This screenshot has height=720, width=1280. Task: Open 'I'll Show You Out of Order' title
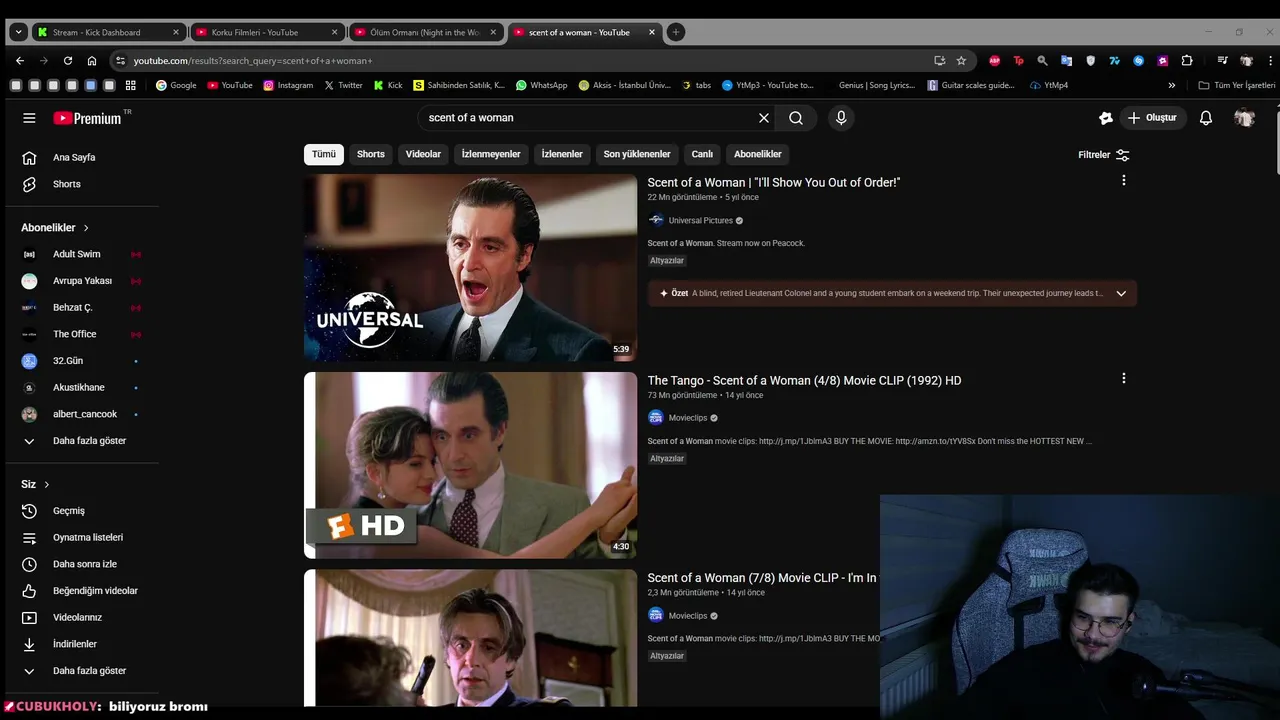(x=773, y=182)
